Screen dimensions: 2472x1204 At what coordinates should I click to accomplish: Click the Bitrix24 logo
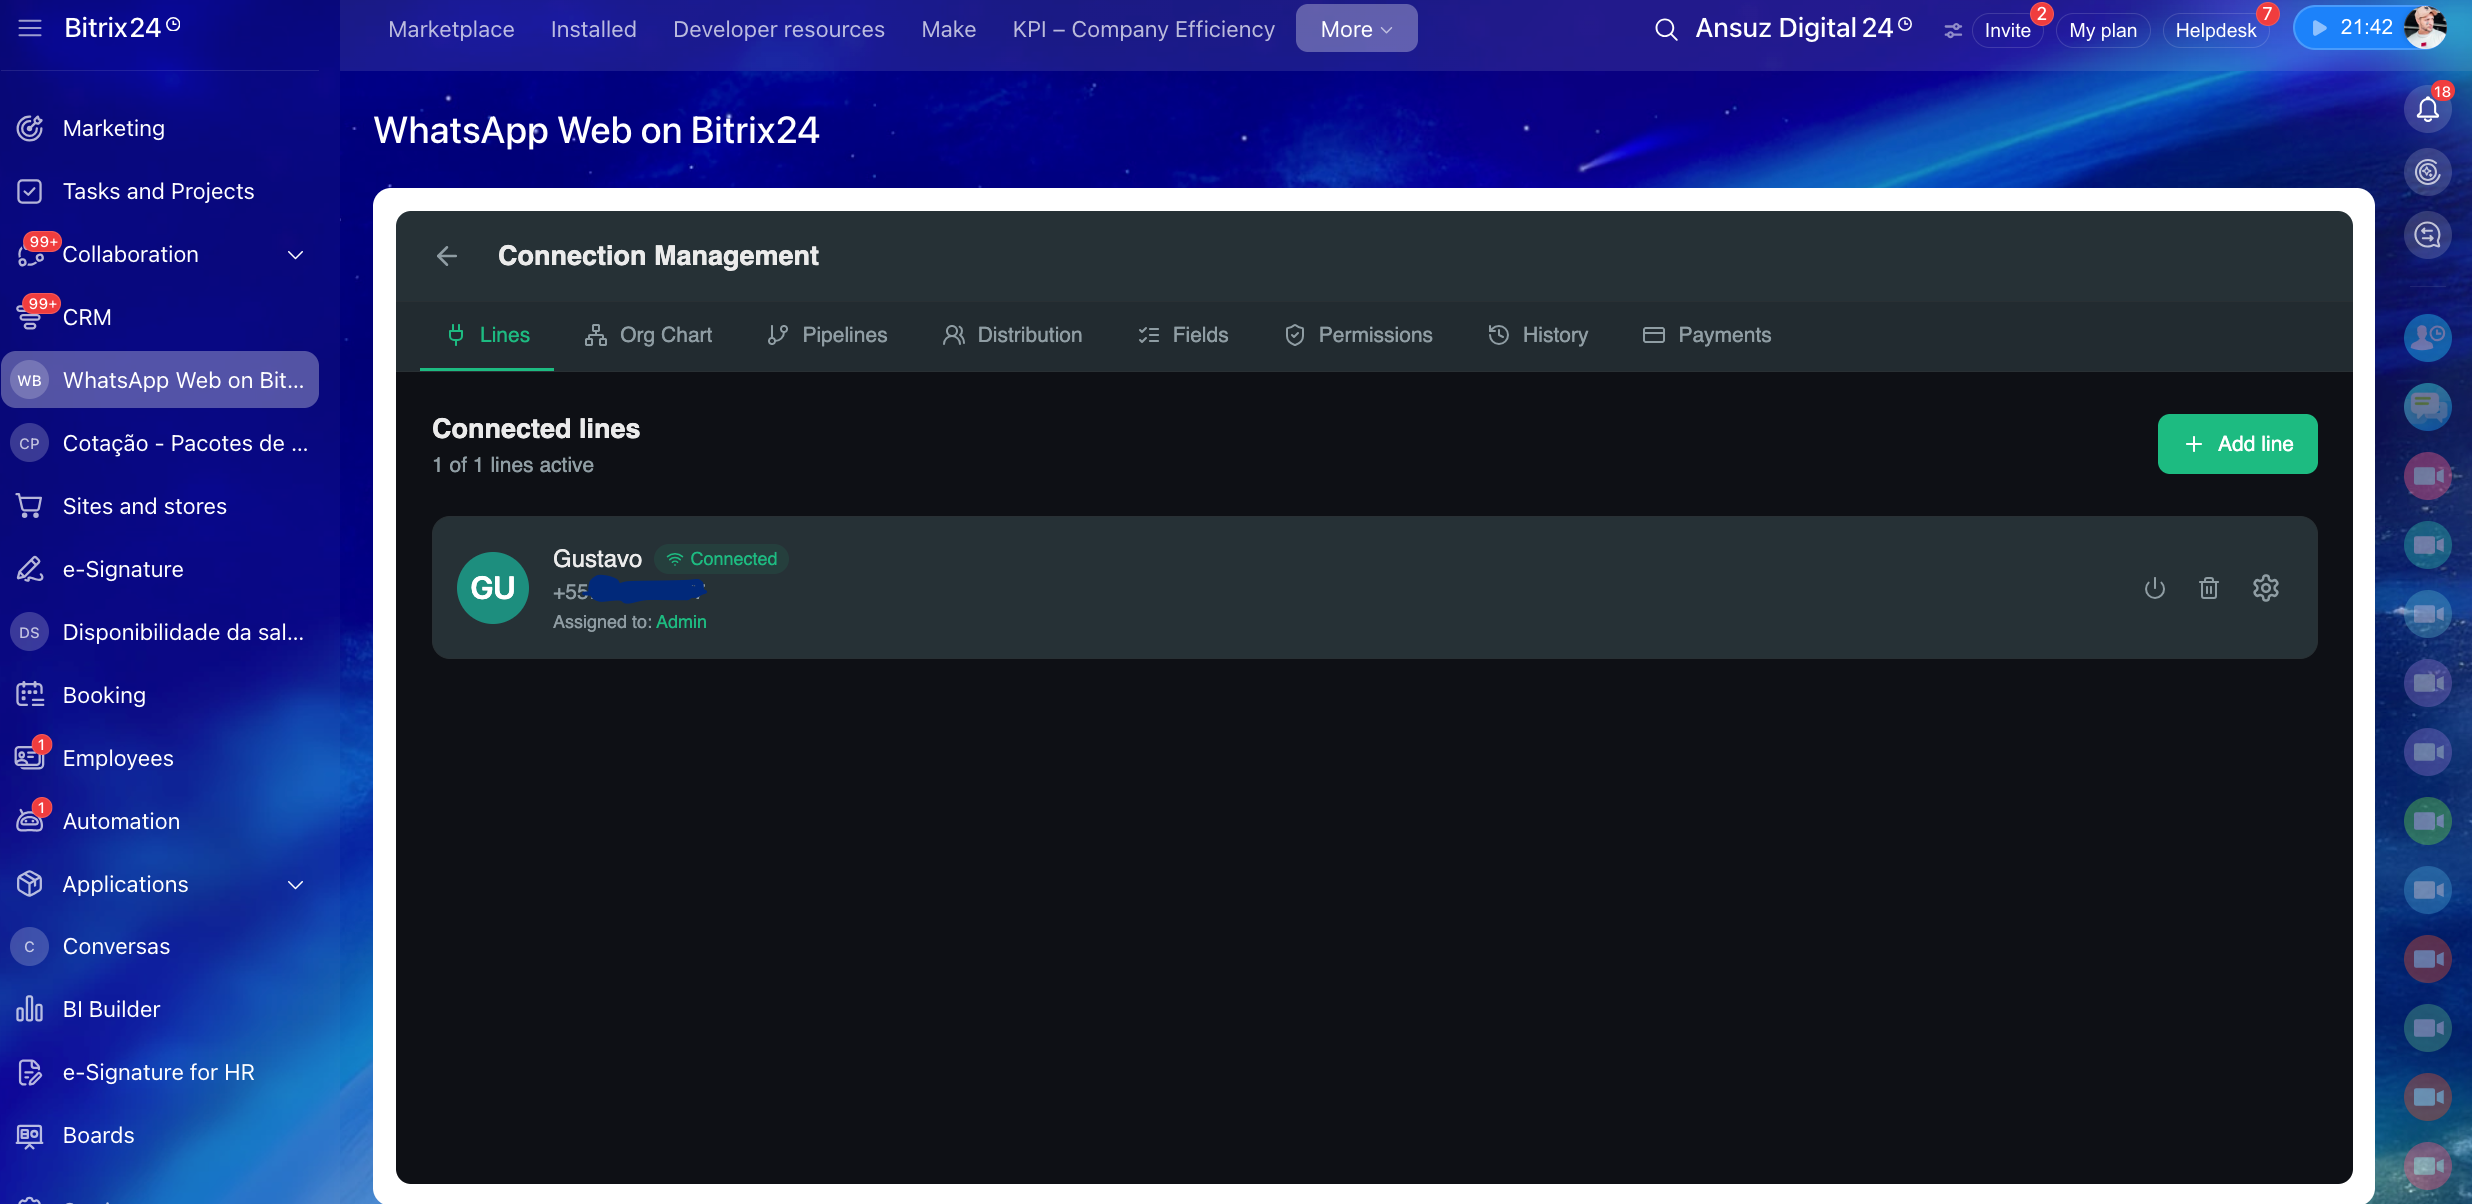112,28
